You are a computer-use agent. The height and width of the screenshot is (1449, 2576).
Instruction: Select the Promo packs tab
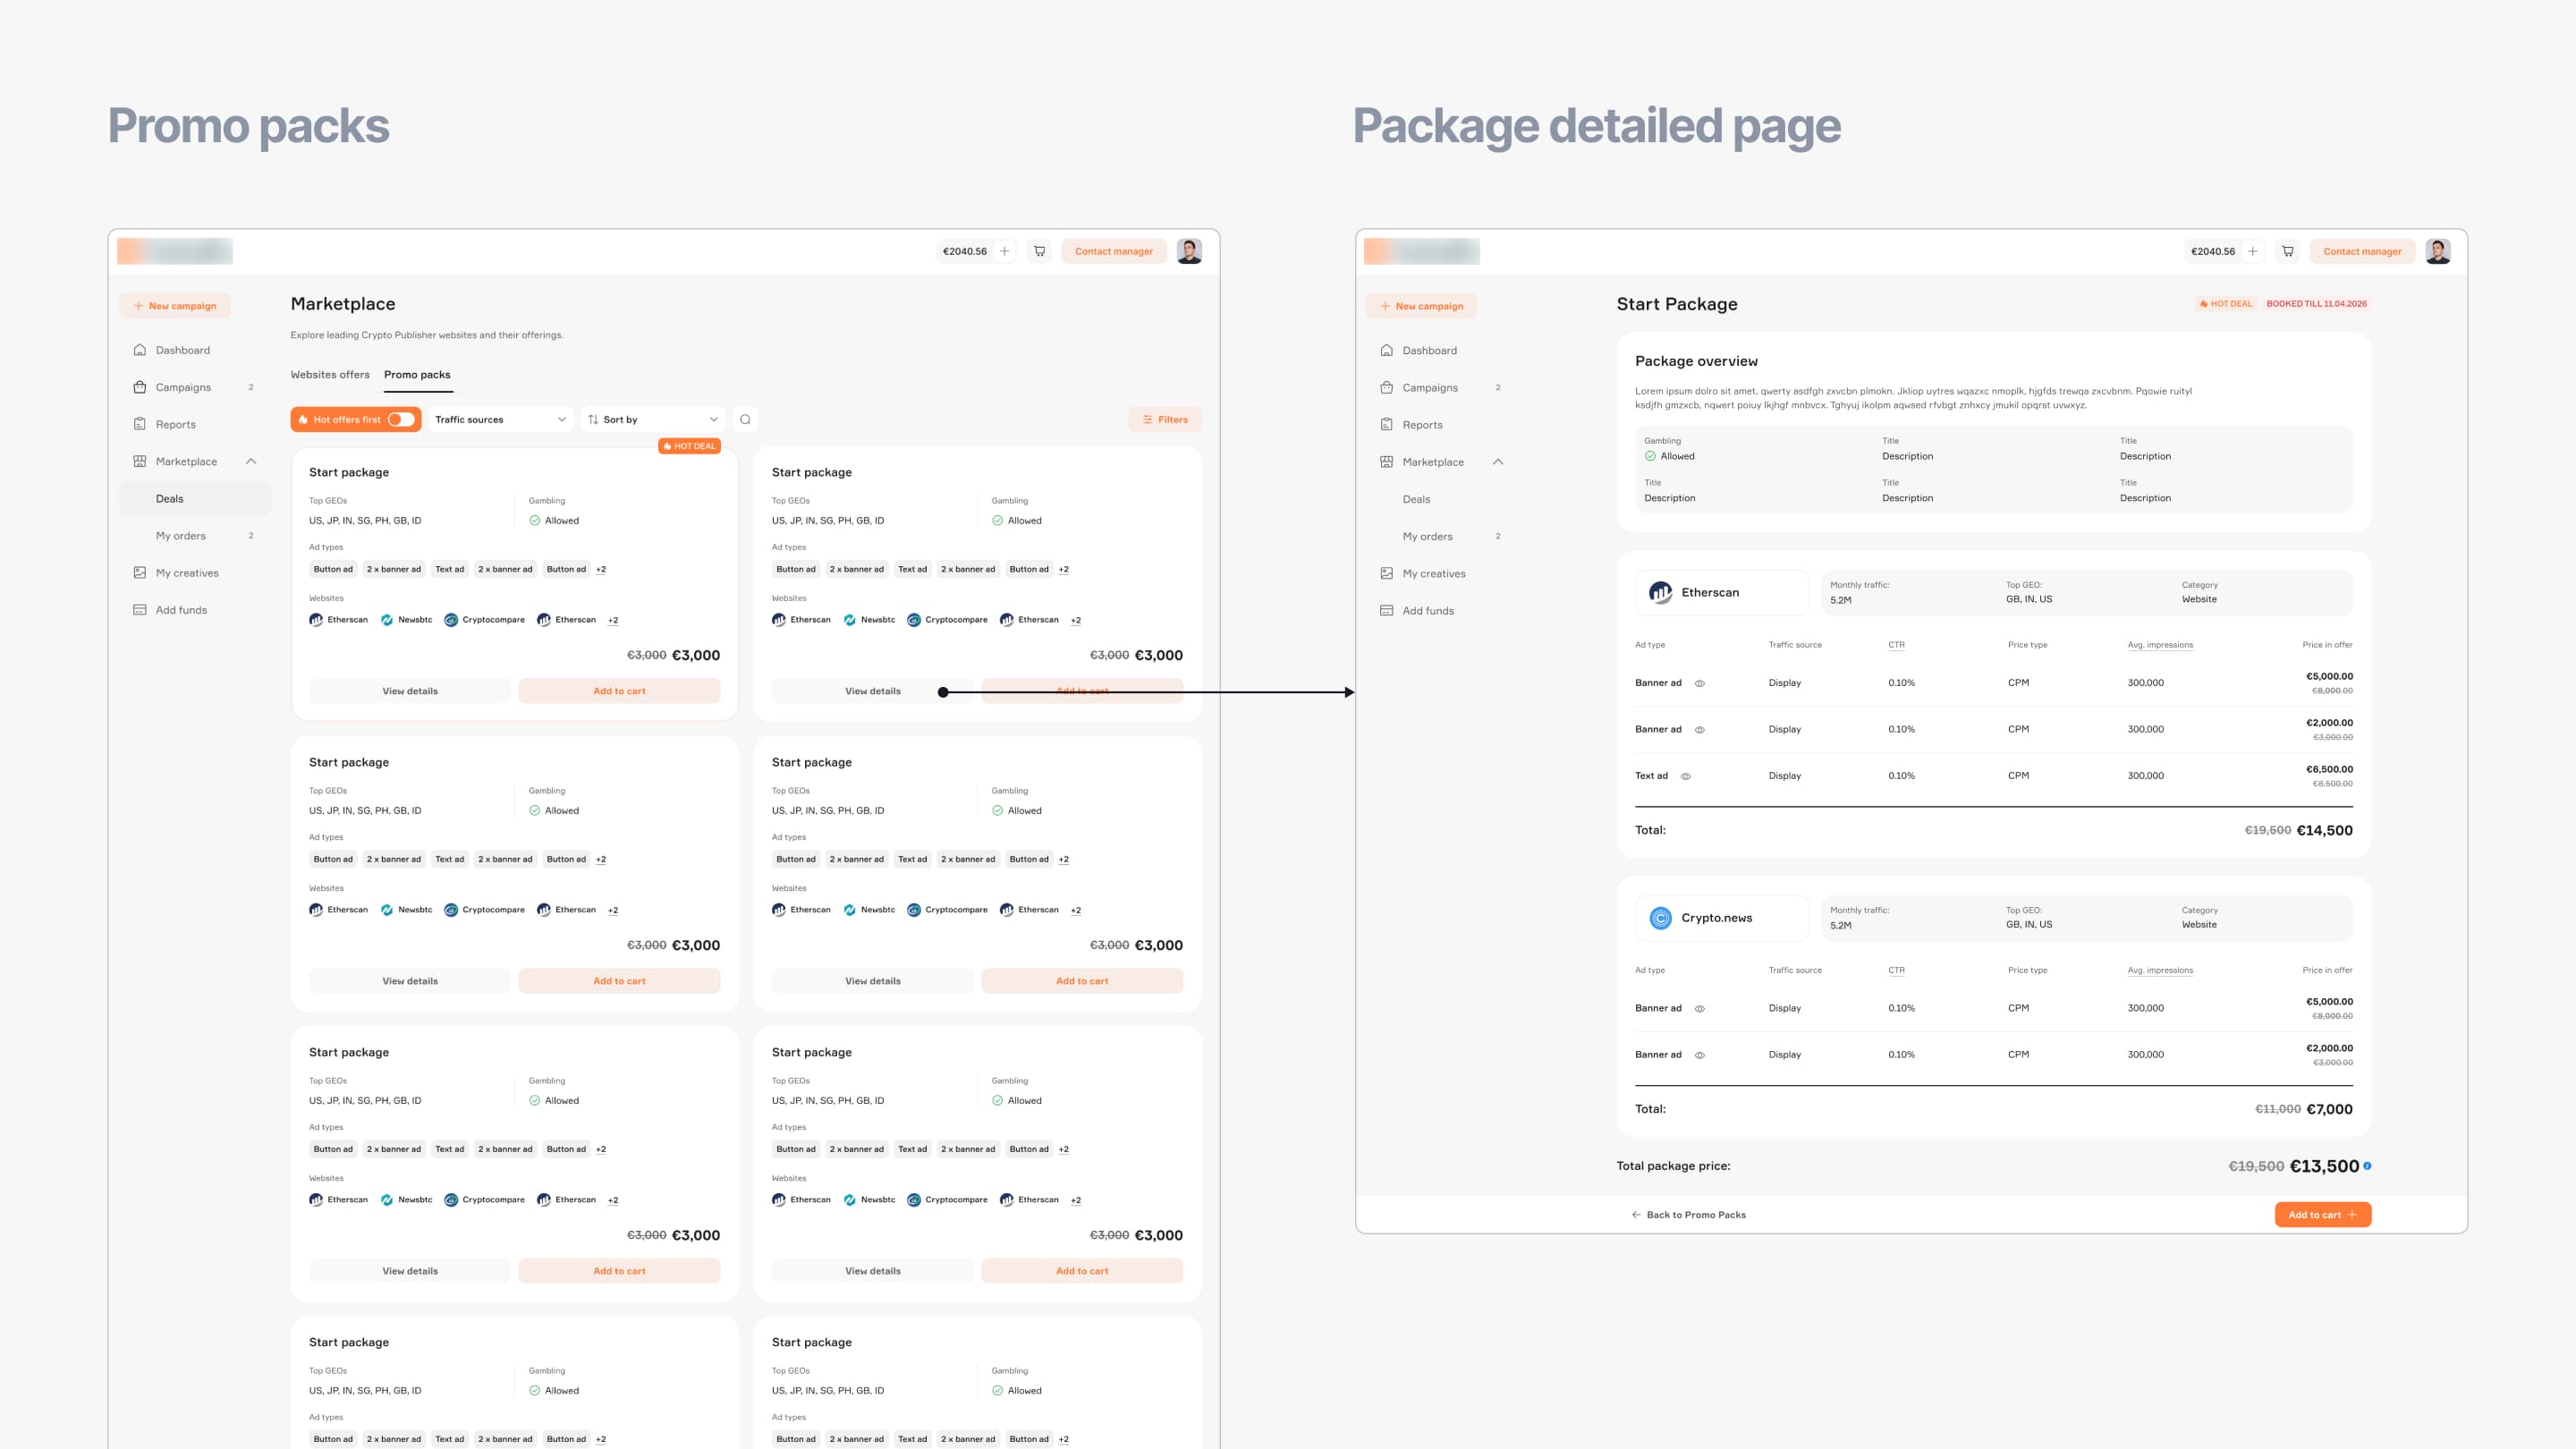417,375
